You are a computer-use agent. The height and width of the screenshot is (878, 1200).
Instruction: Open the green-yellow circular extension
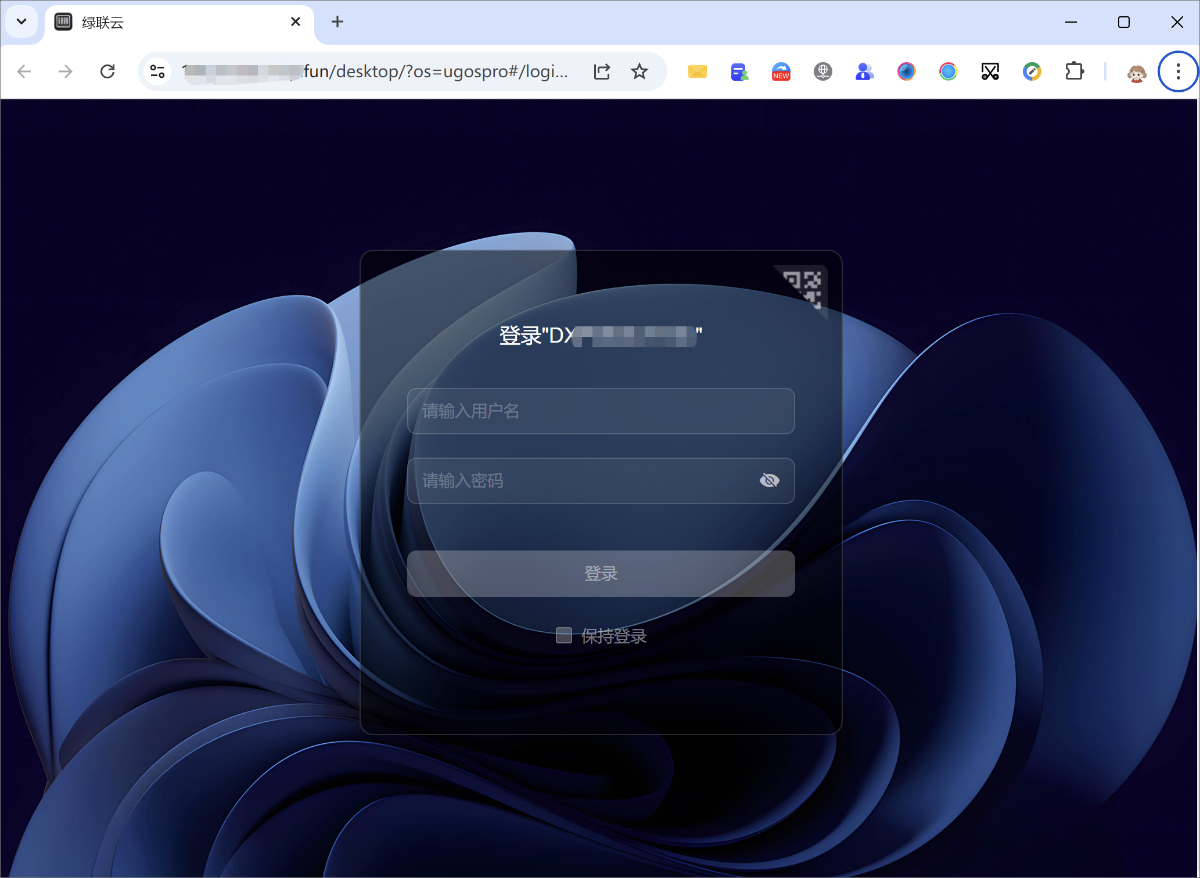(x=1032, y=72)
